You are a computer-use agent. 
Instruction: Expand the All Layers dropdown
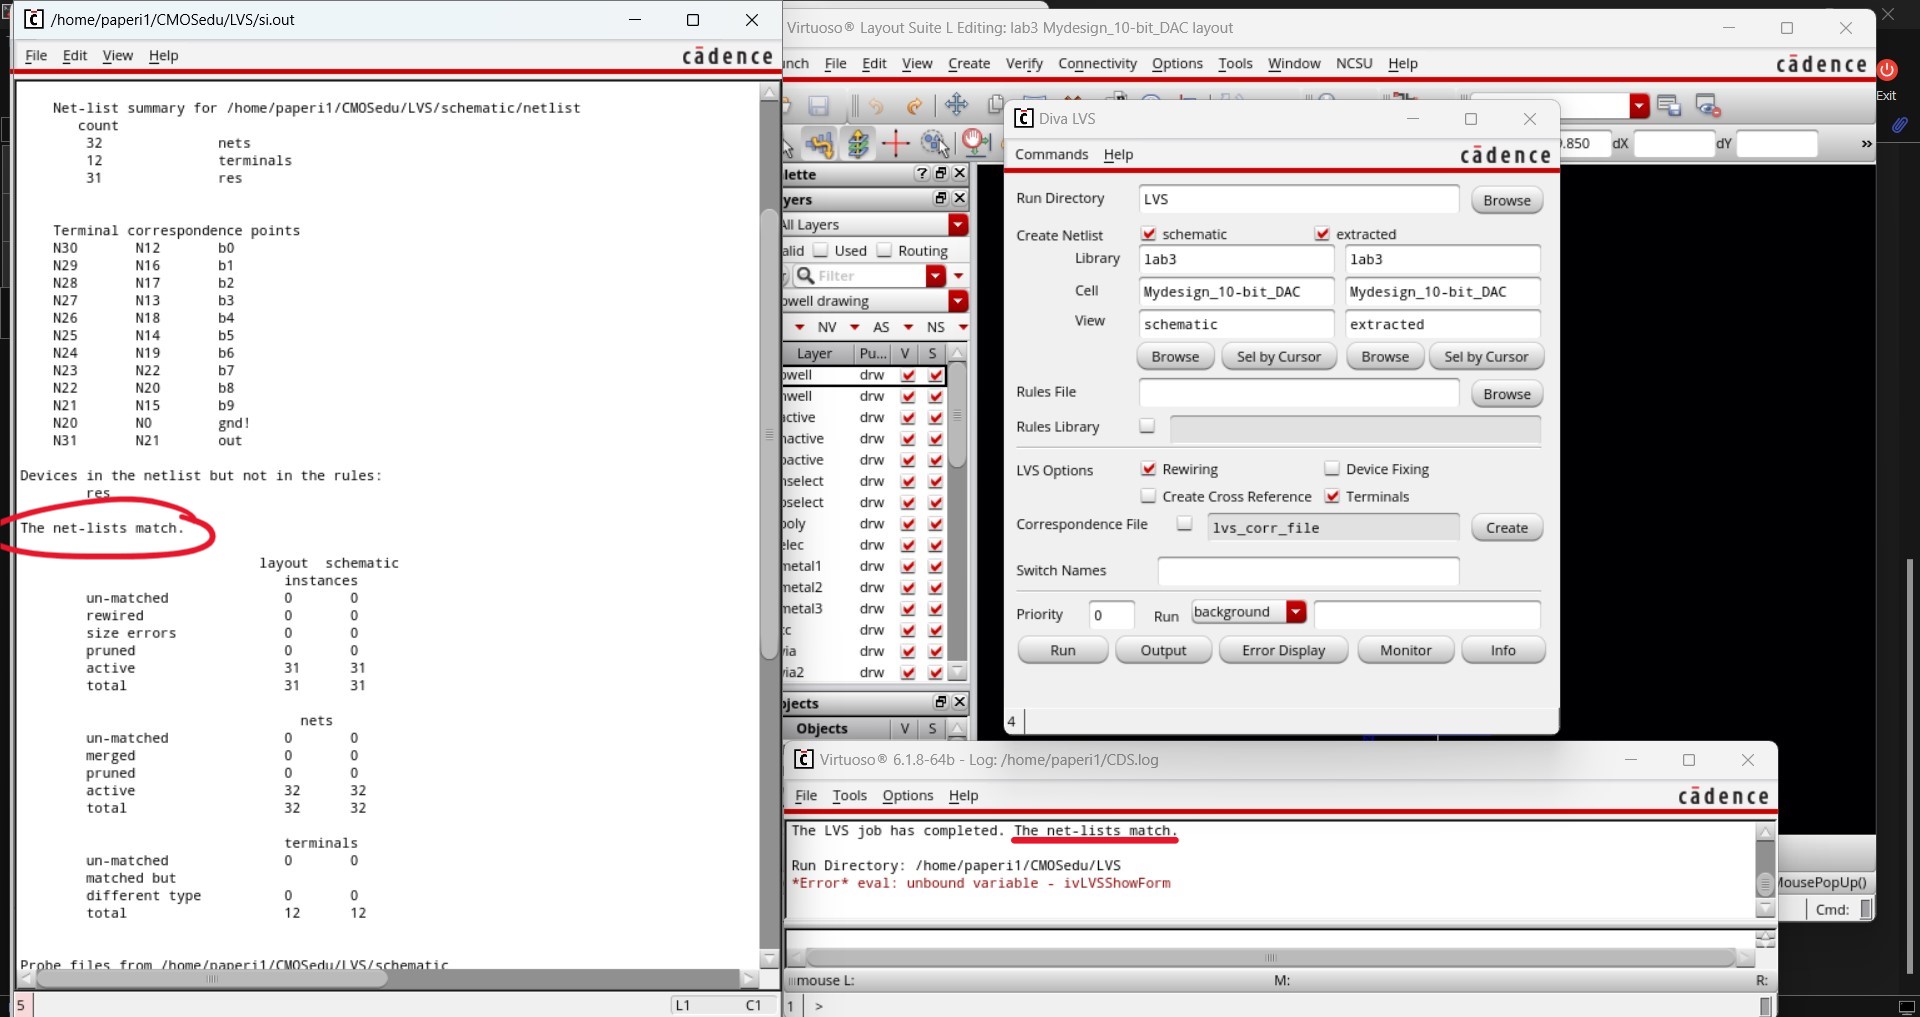(x=958, y=225)
